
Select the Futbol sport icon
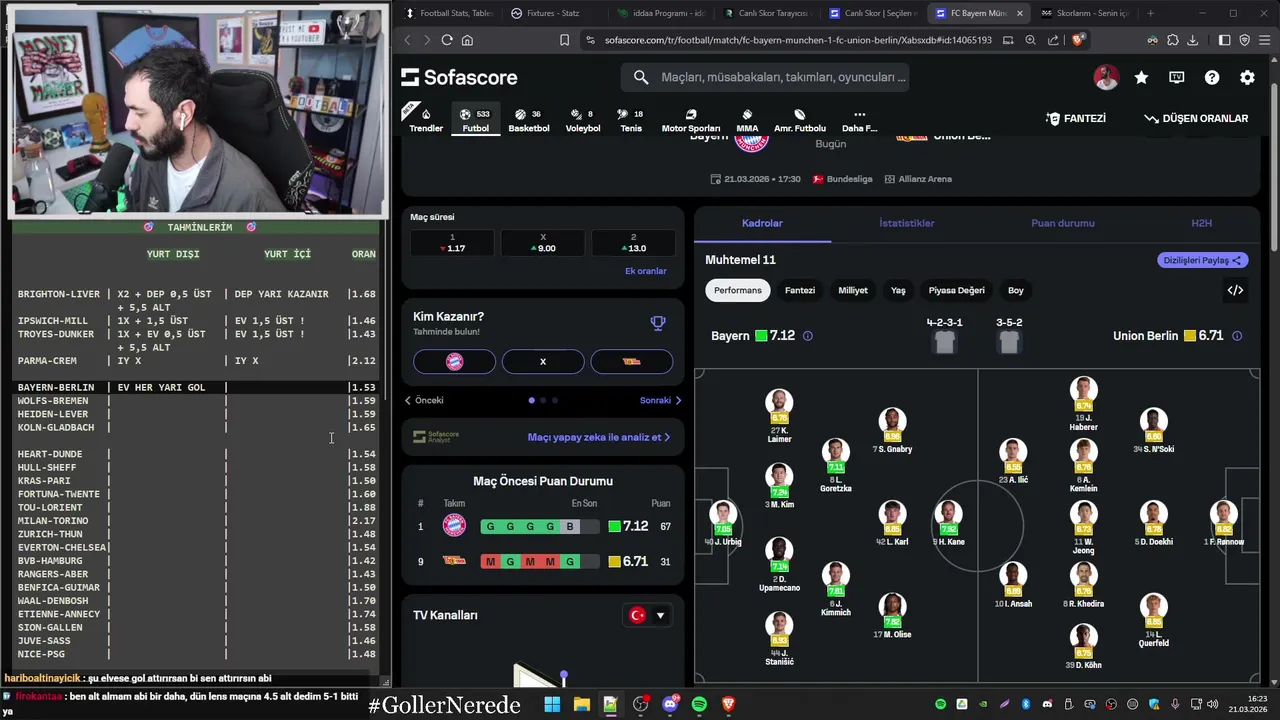pyautogui.click(x=476, y=120)
